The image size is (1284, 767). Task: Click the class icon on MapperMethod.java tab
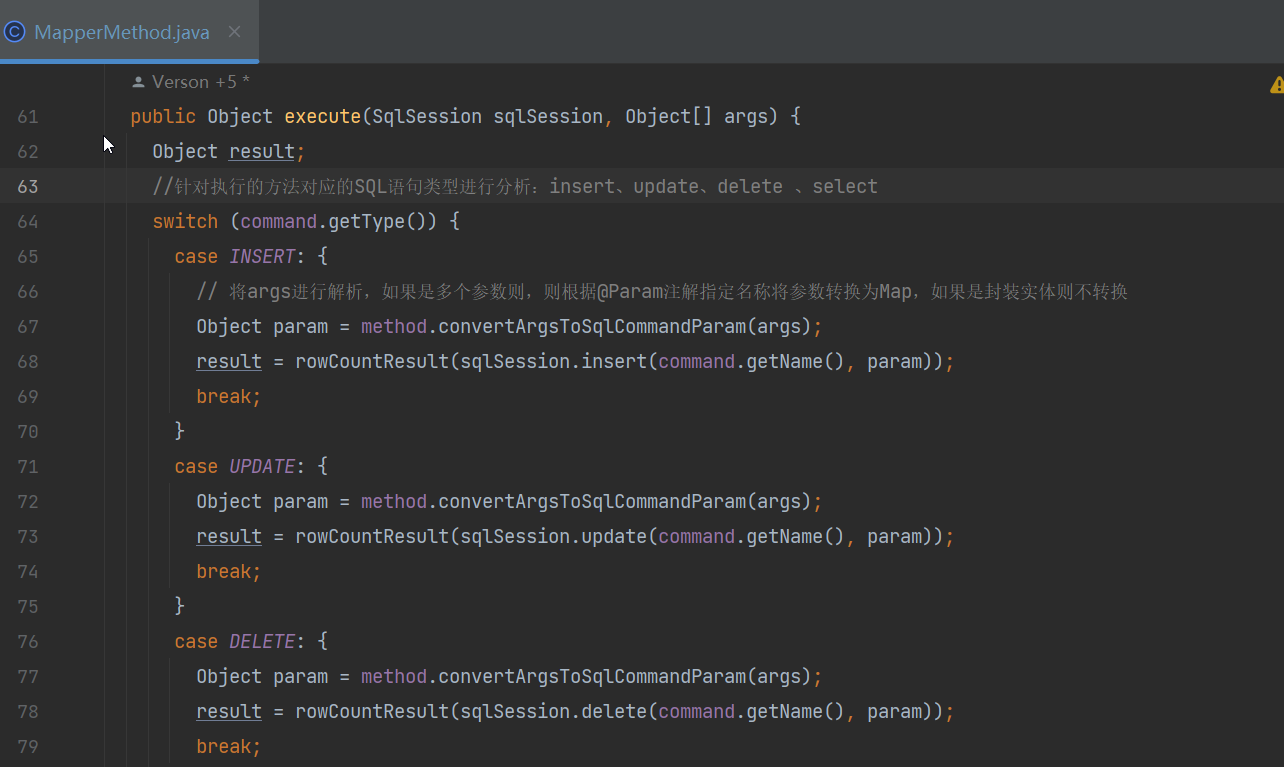[x=15, y=32]
